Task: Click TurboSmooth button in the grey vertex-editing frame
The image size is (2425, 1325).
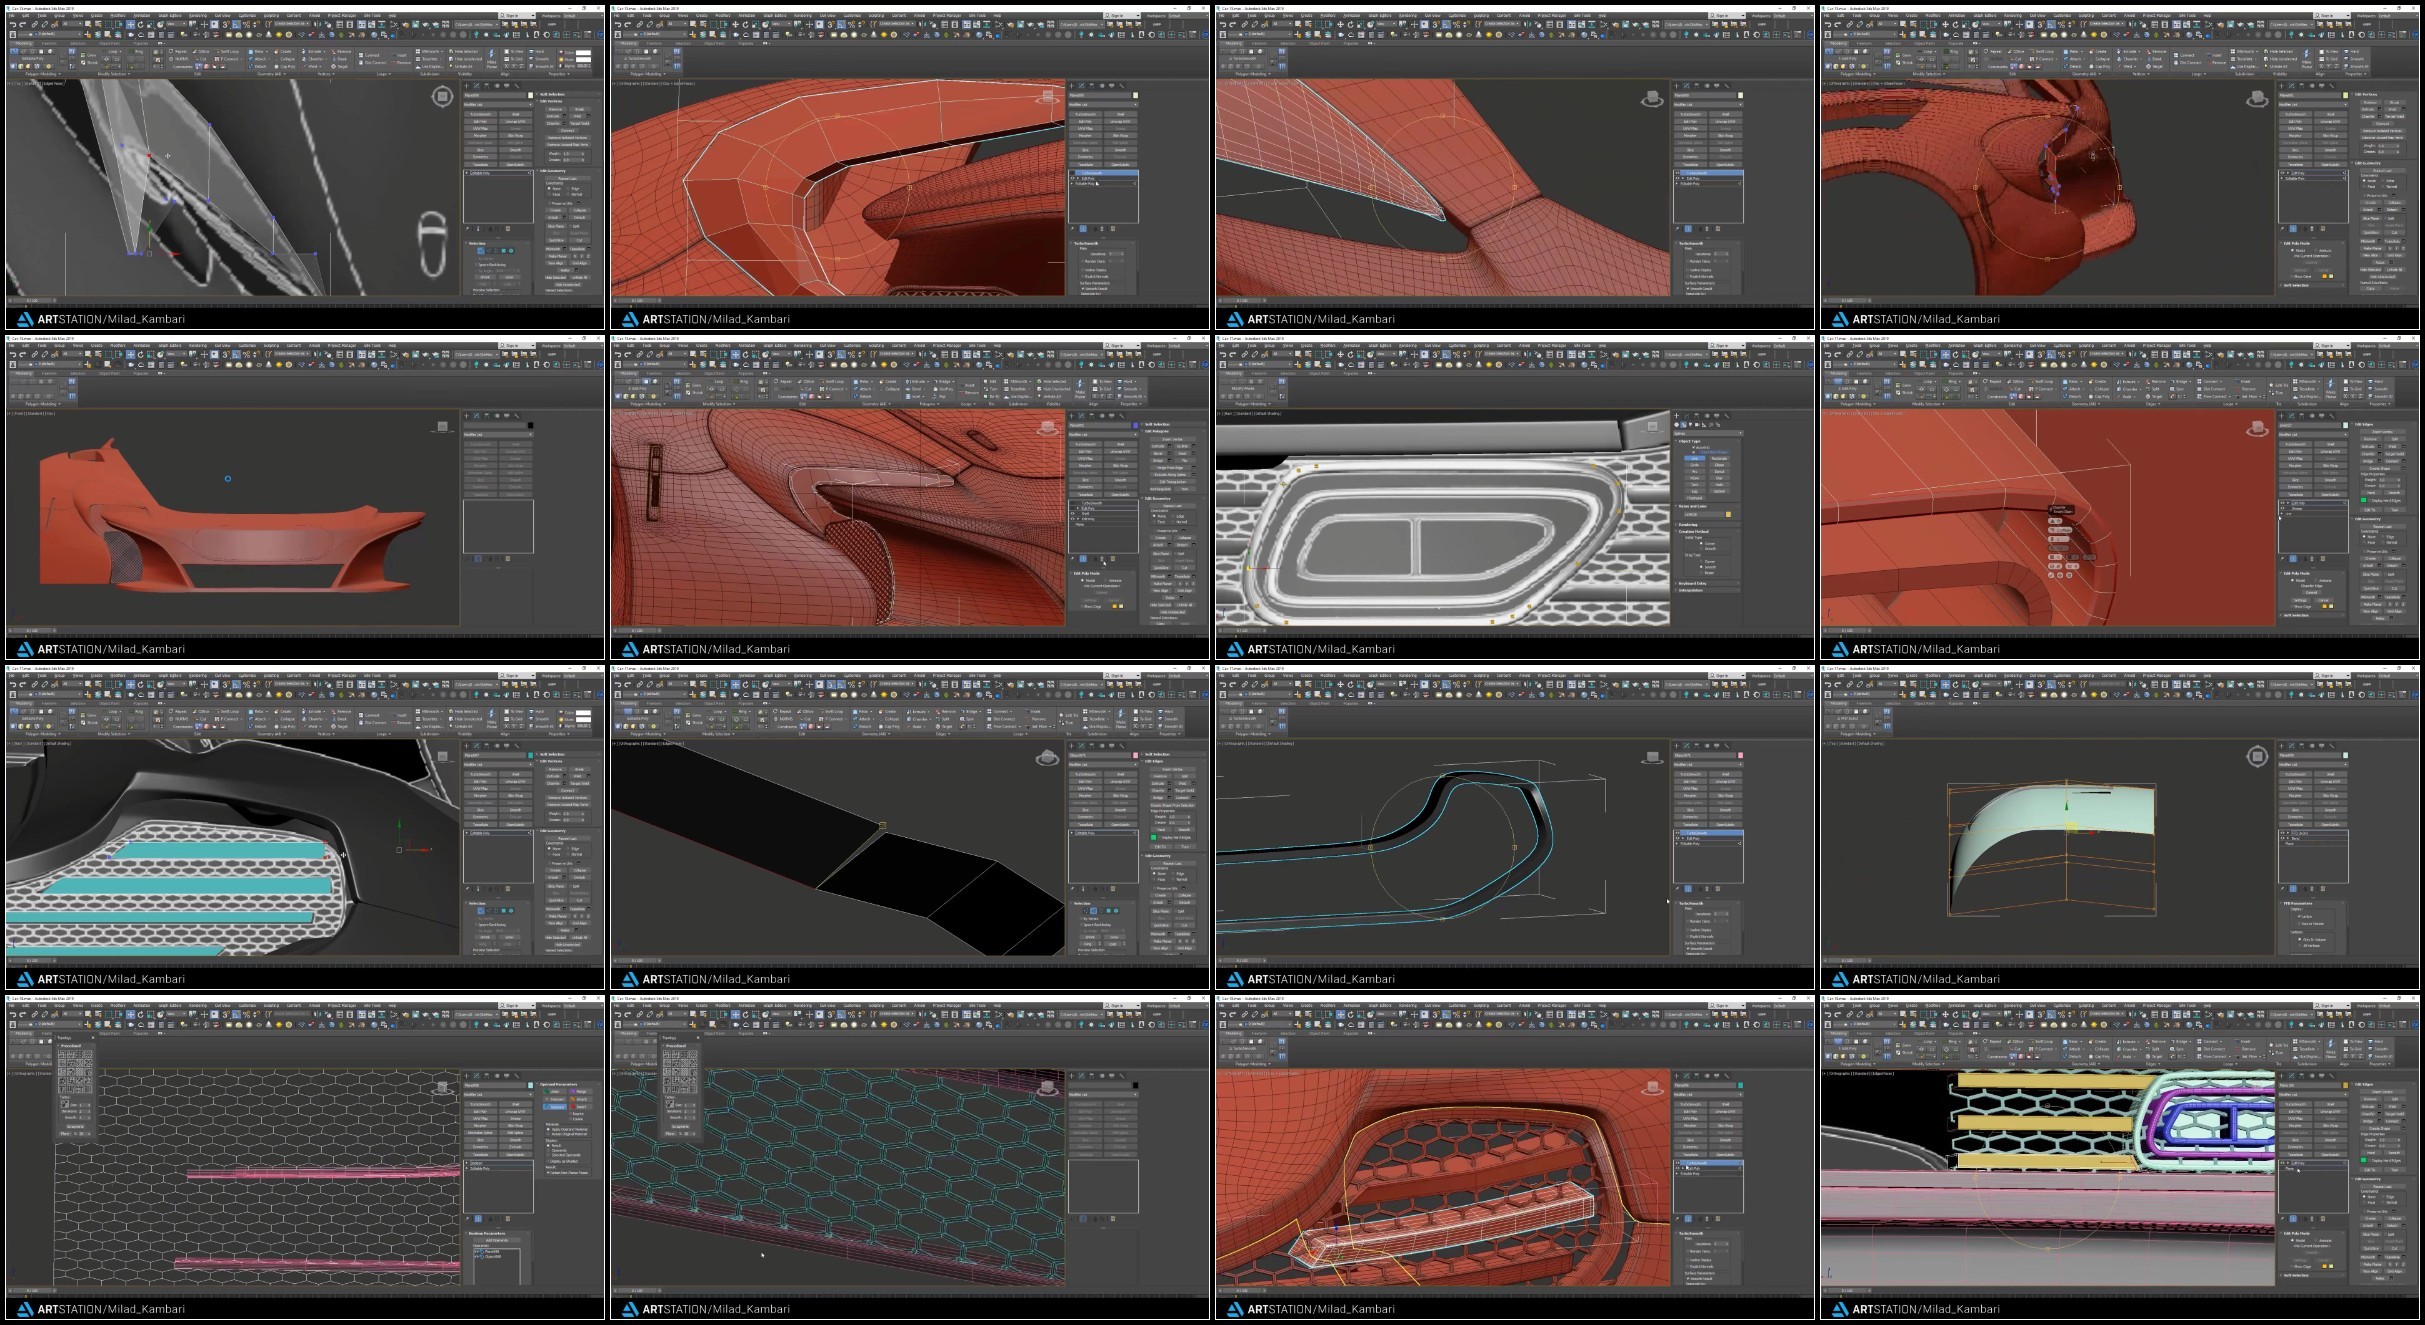Action: pos(480,114)
